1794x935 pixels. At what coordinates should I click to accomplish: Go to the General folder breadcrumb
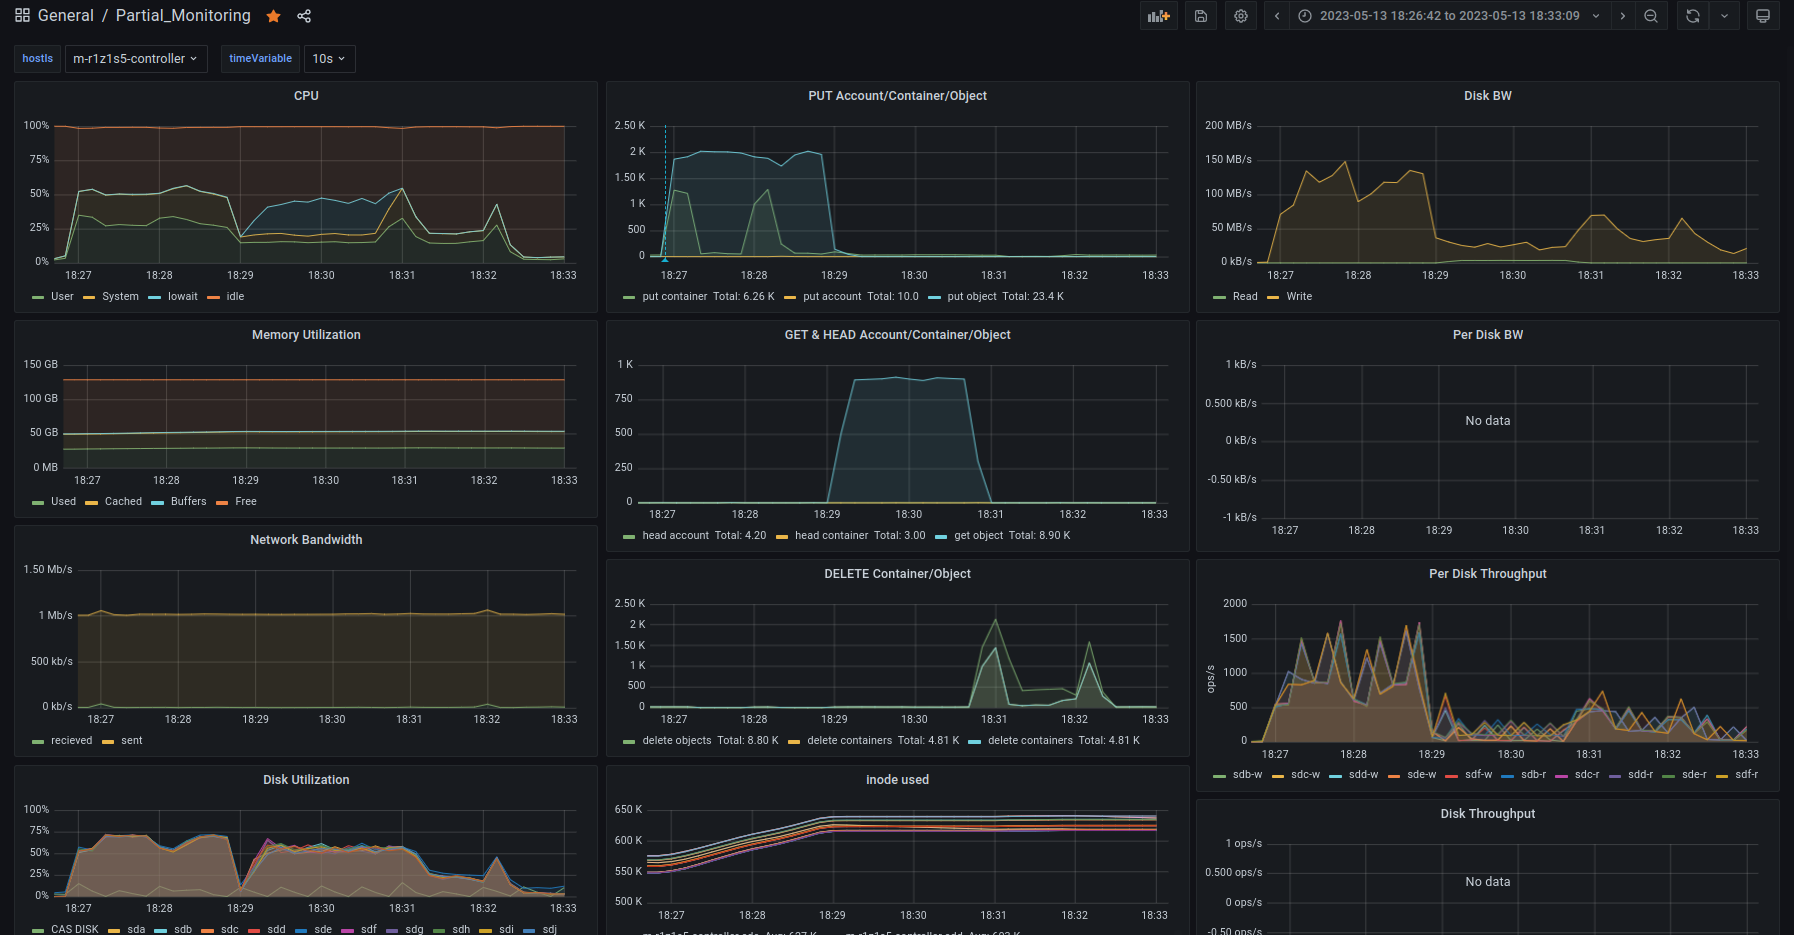pos(65,16)
